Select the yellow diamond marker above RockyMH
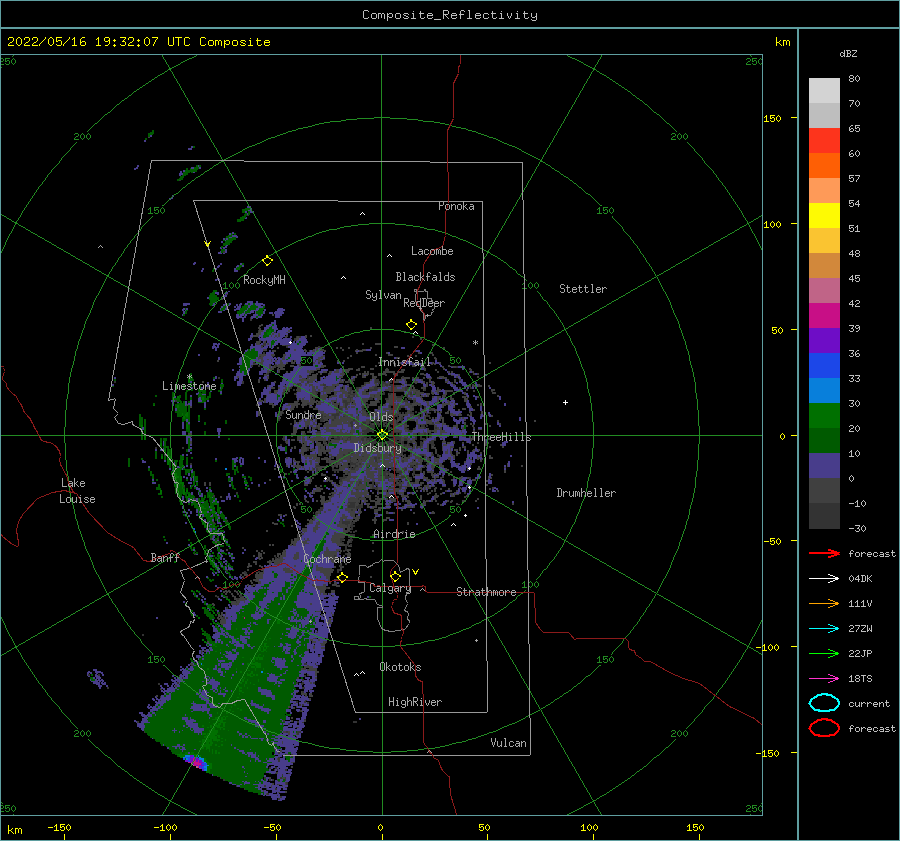Viewport: 900px width, 841px height. pos(267,261)
